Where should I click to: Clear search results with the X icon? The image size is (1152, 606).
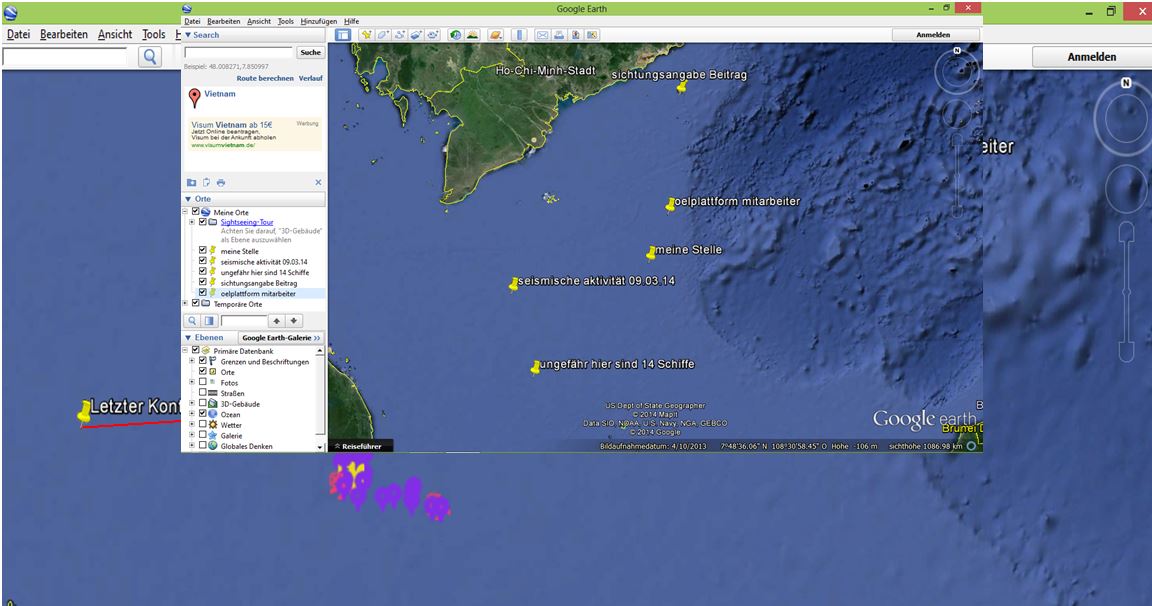click(x=318, y=182)
